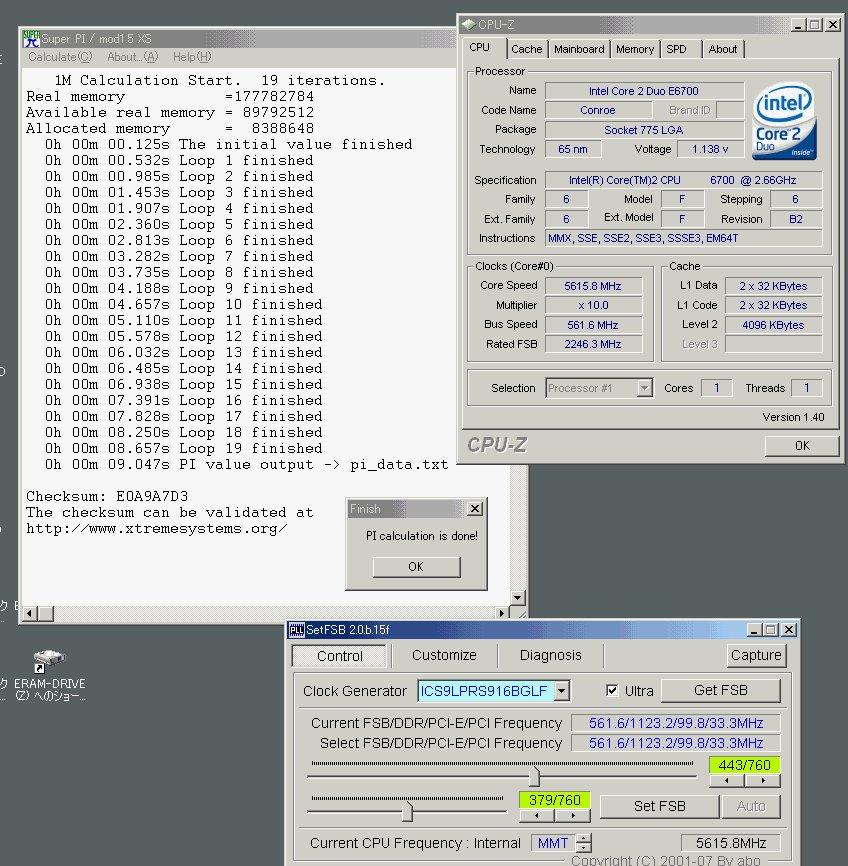Click Super PI vertical scrollbar down arrow
The image size is (848, 866).
click(x=518, y=597)
